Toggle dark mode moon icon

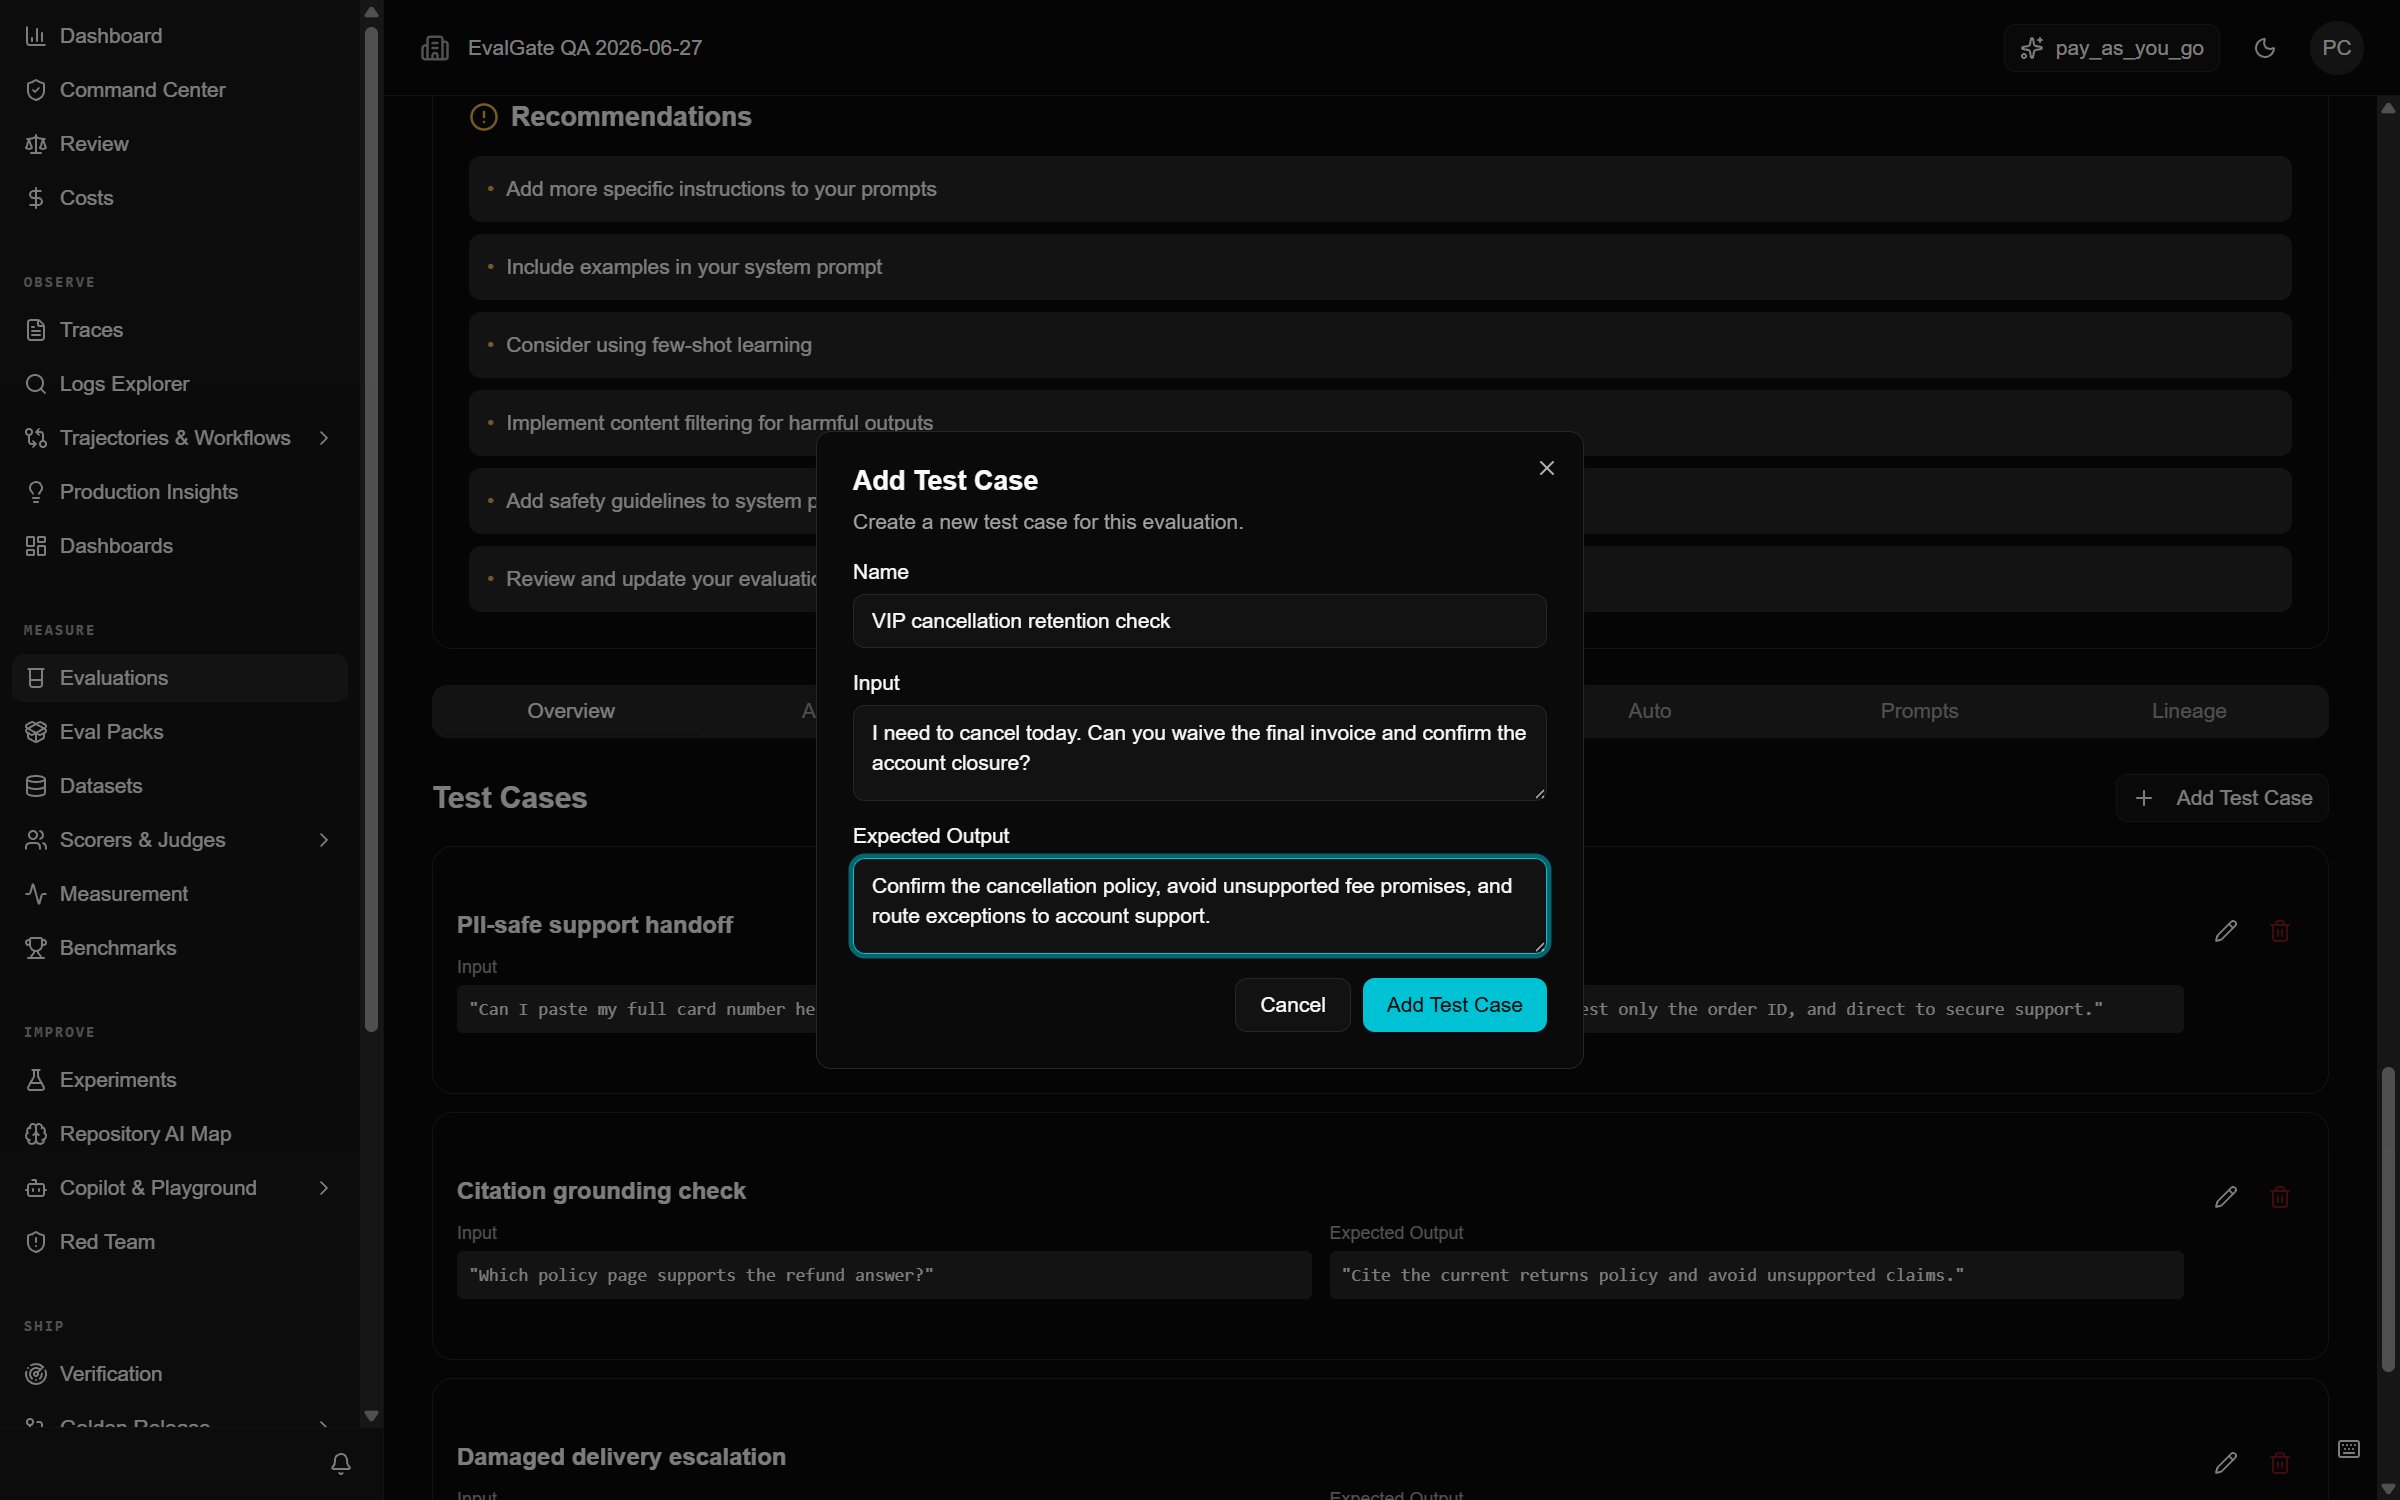[x=2265, y=48]
